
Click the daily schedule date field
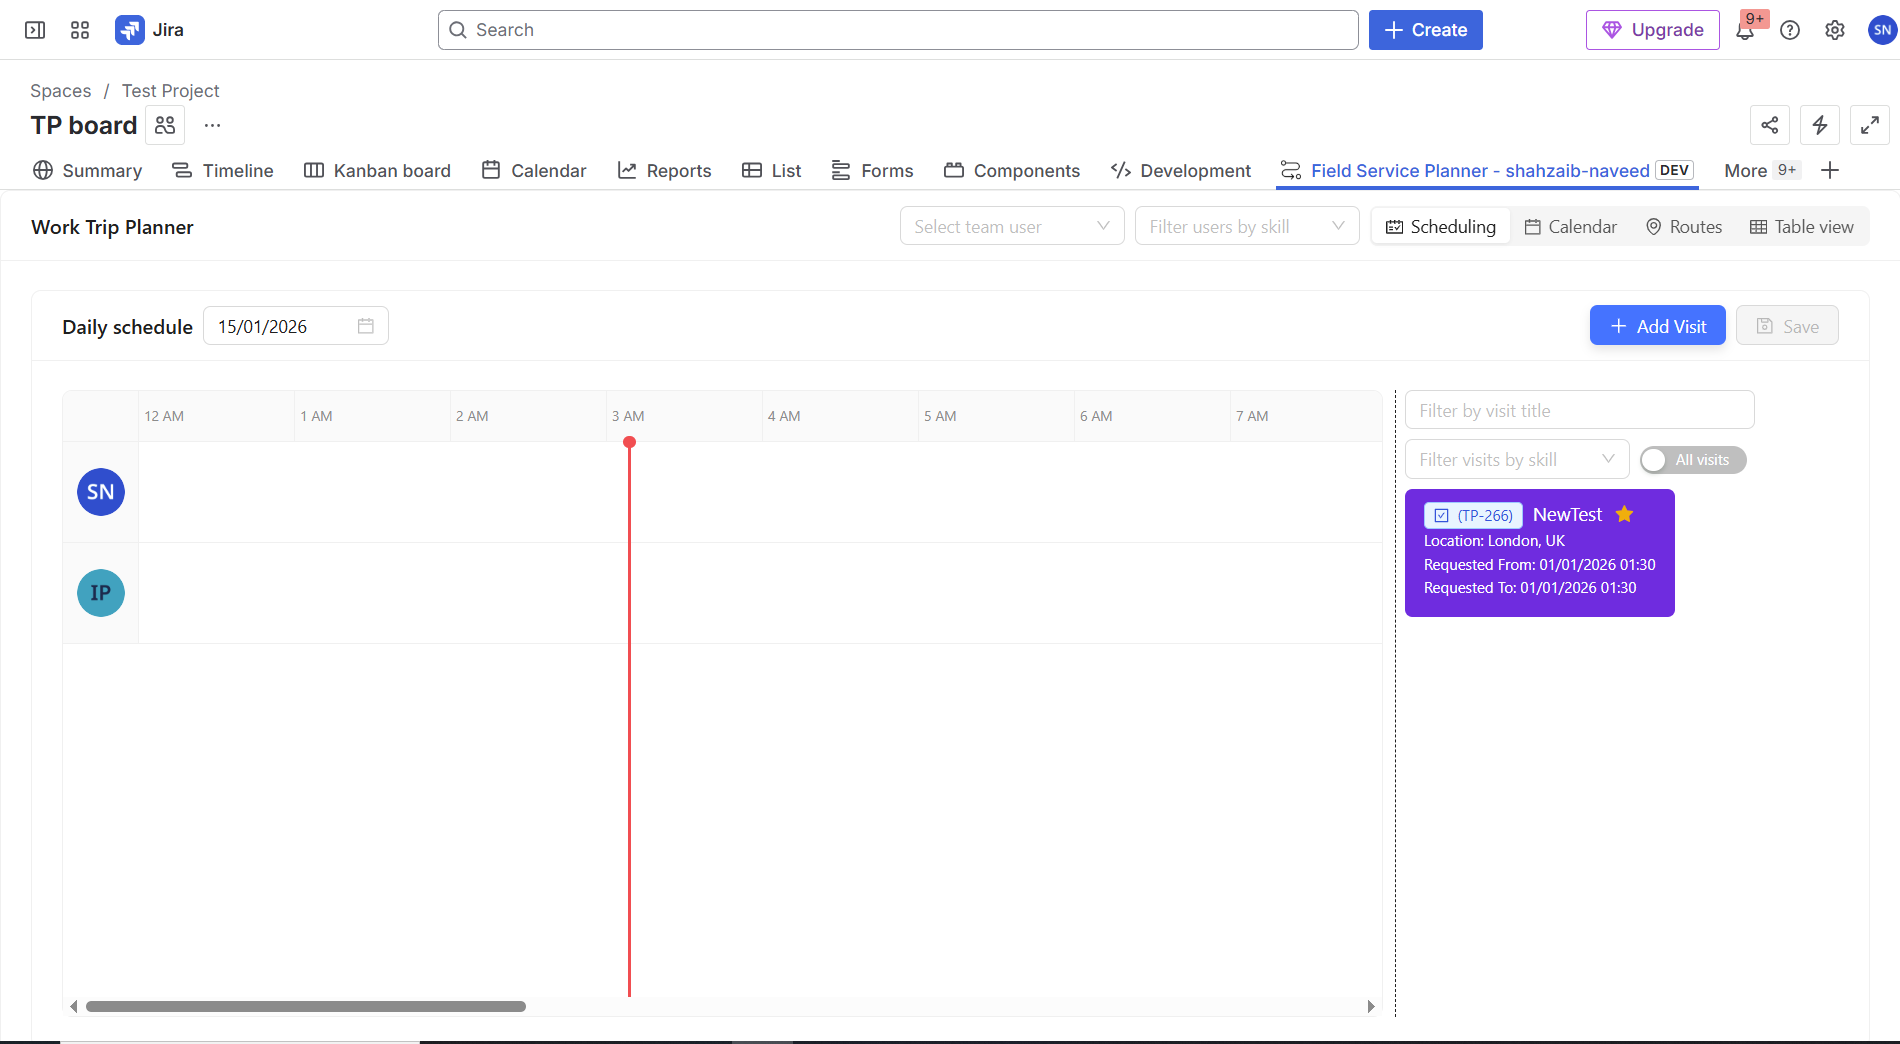click(x=295, y=326)
